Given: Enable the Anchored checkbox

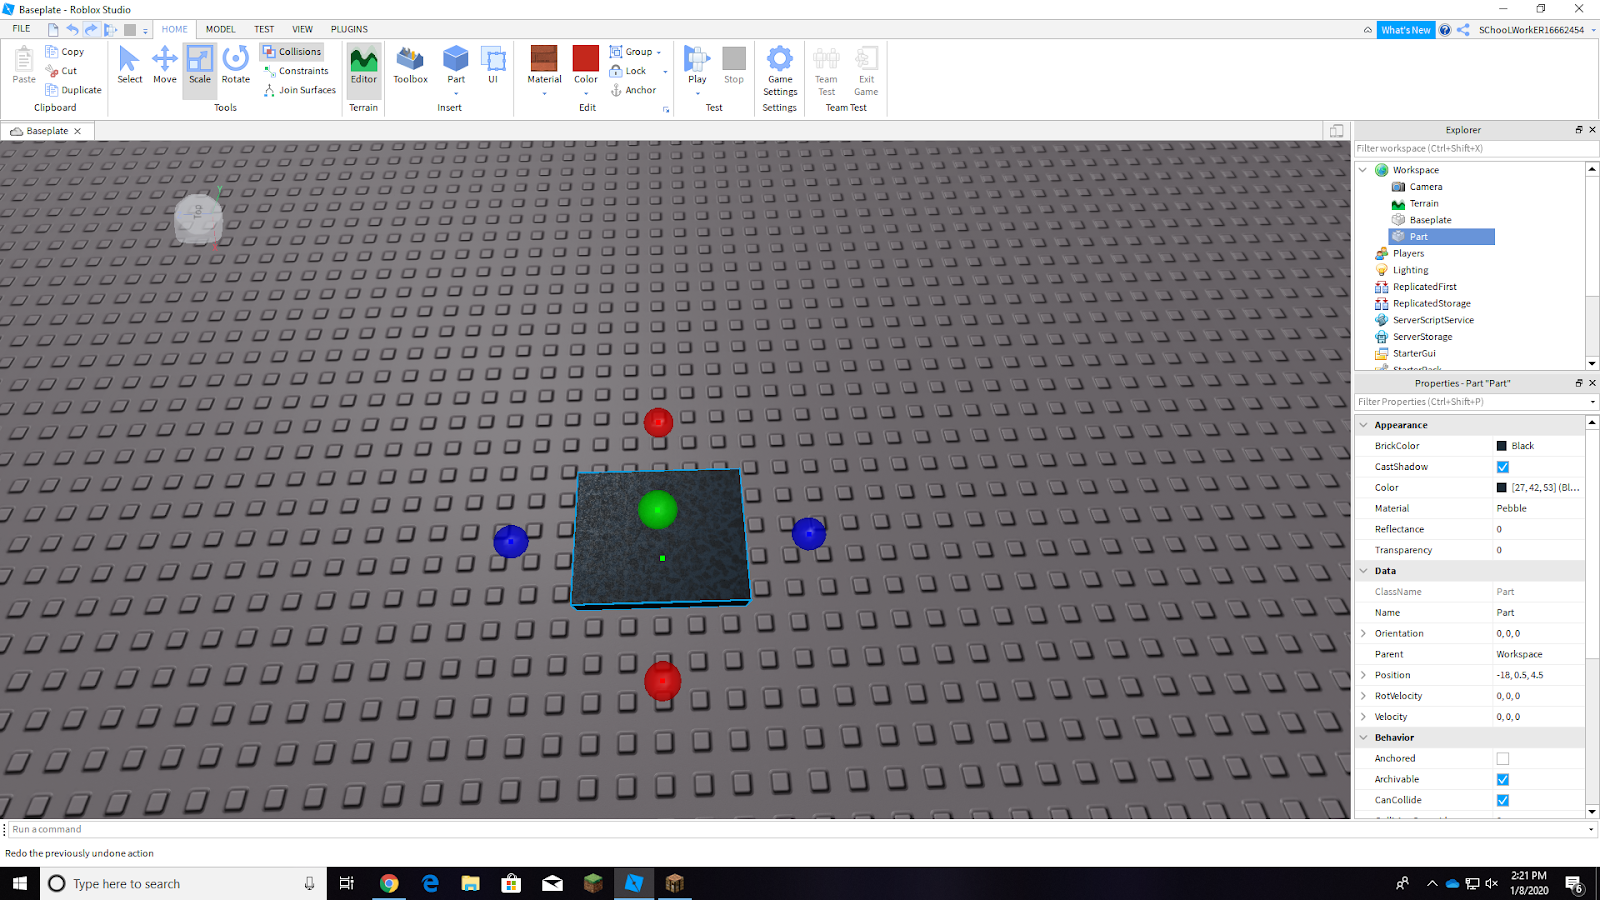Looking at the screenshot, I should [x=1502, y=759].
